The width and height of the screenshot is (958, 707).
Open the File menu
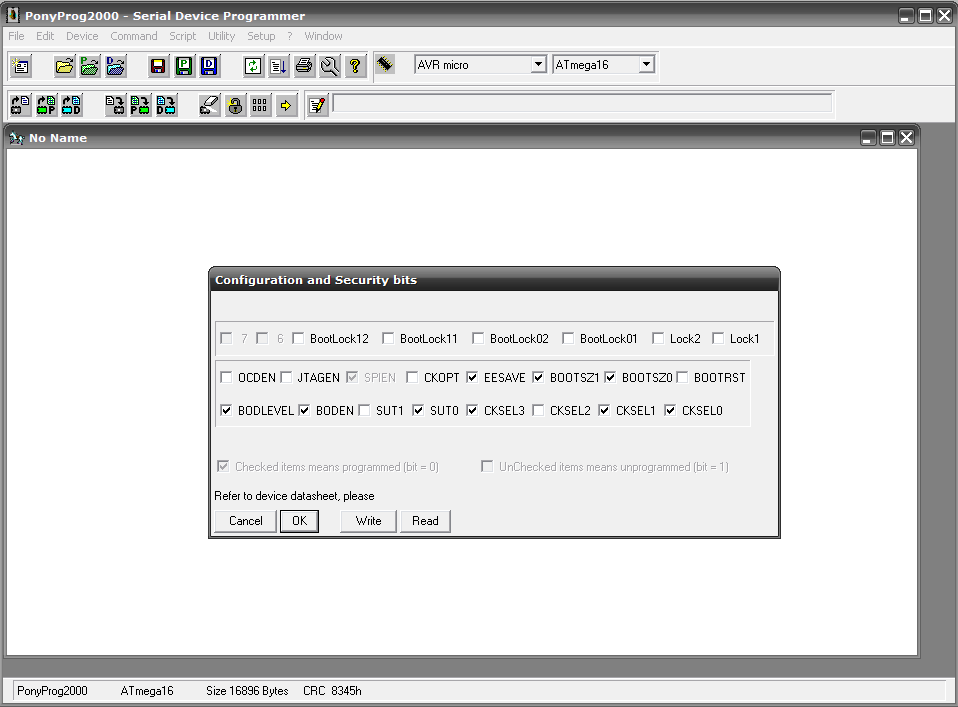16,36
